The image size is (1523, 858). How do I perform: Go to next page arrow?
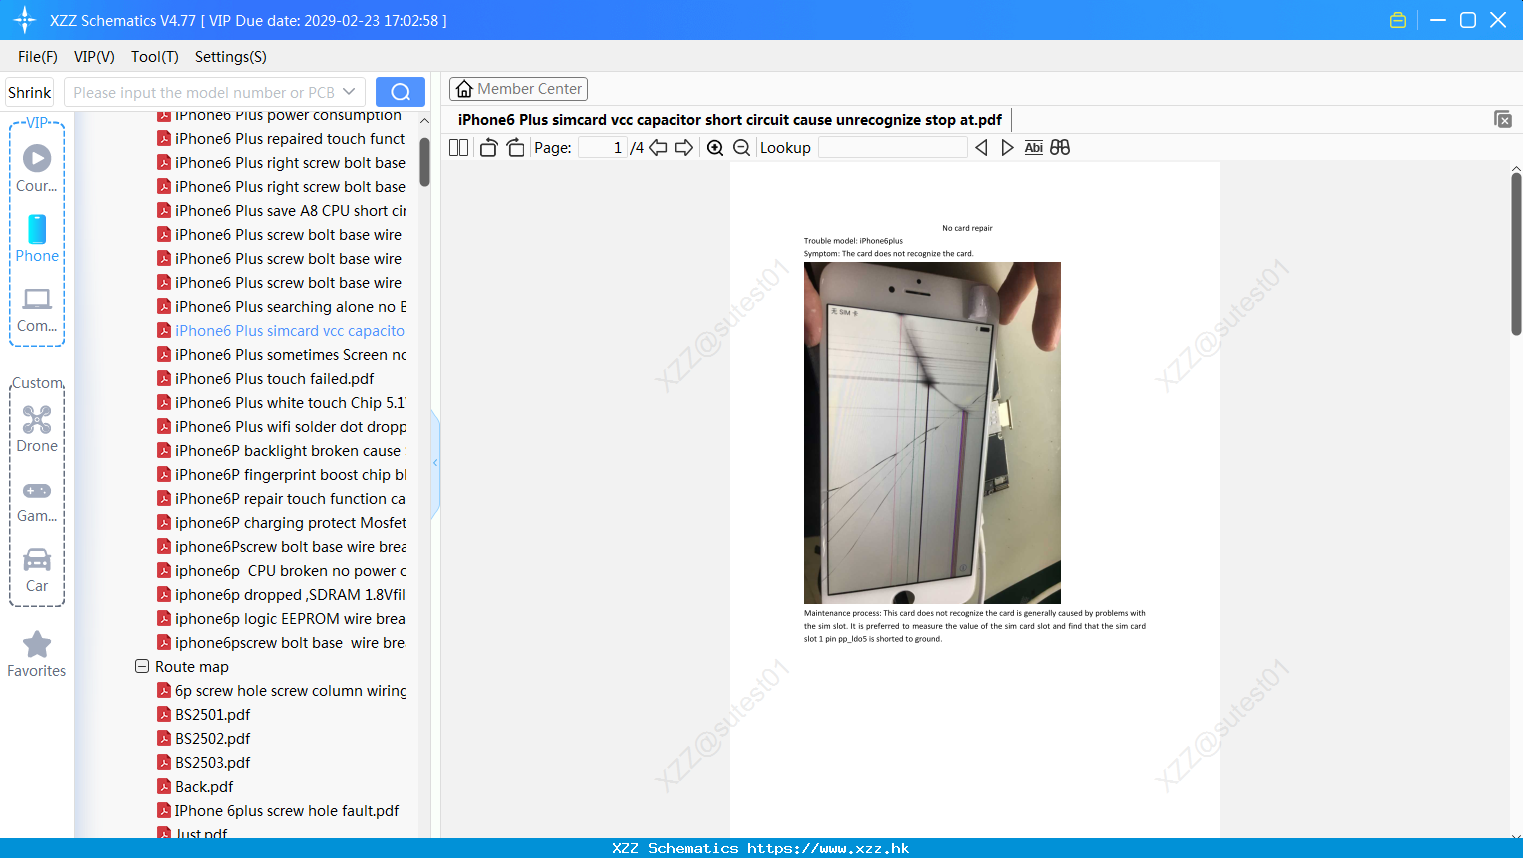coord(684,147)
